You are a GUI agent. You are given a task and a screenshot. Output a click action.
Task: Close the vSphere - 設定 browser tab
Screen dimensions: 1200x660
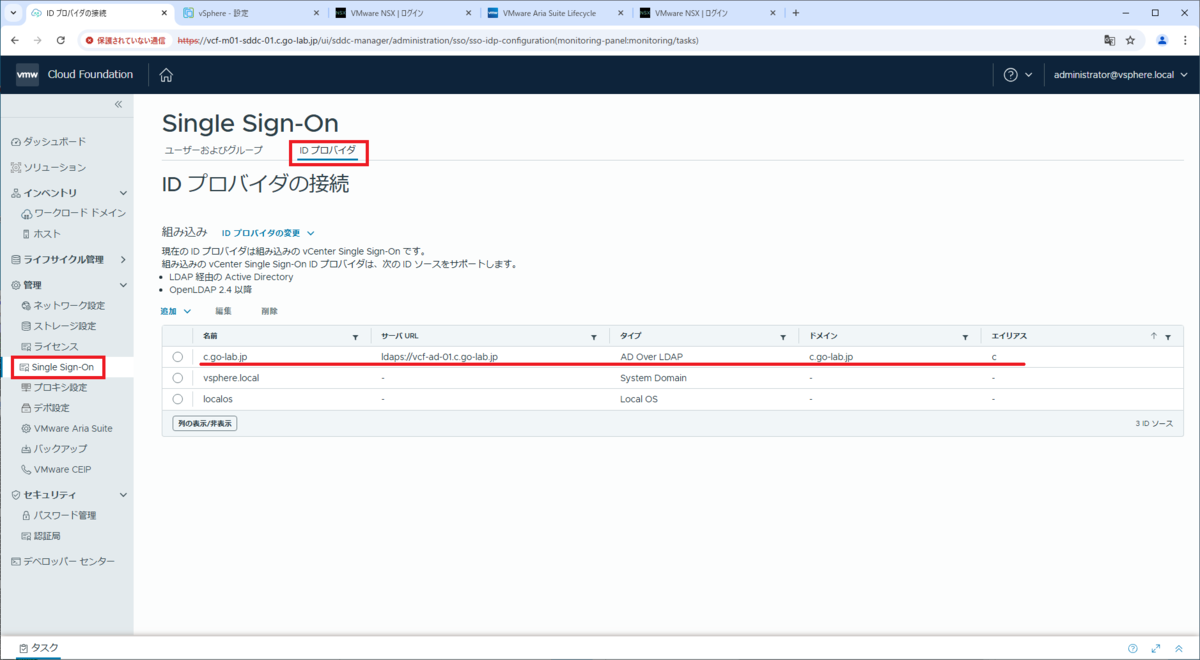pos(316,13)
